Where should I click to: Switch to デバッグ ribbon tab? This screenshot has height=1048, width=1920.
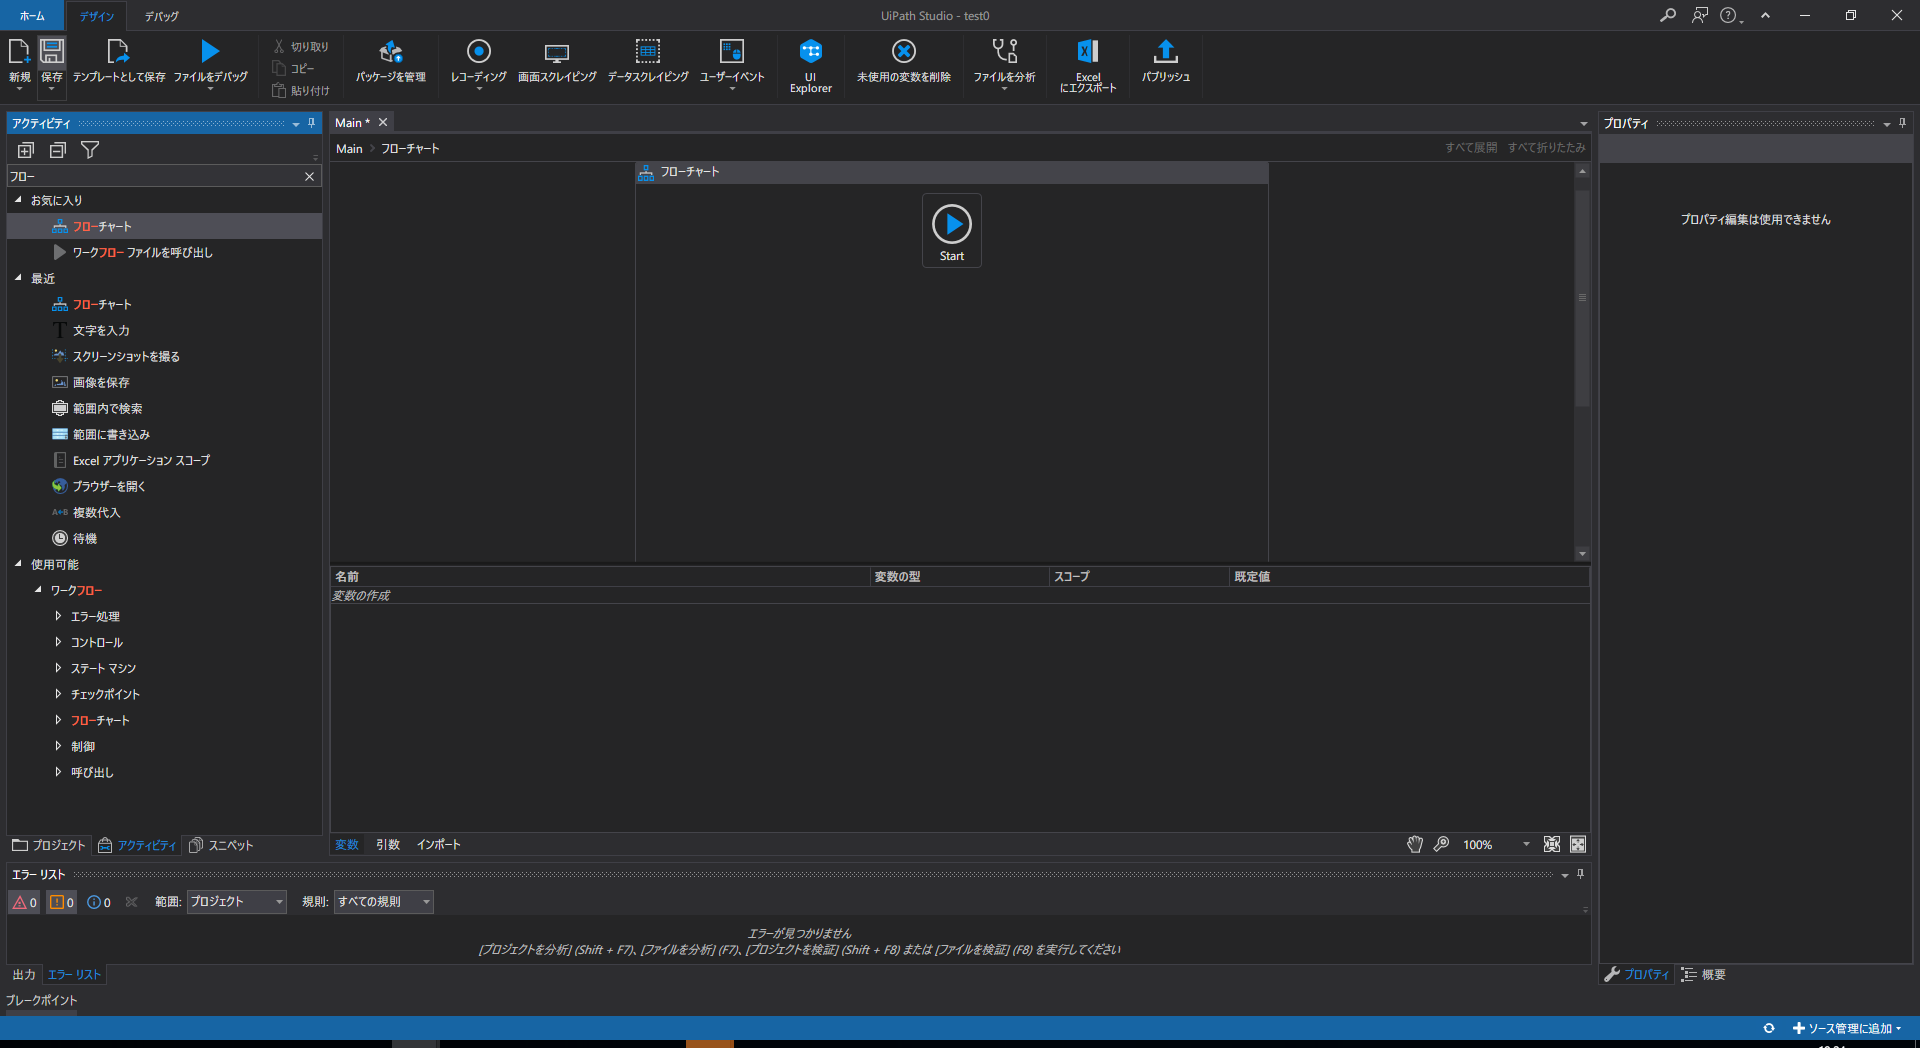coord(161,16)
